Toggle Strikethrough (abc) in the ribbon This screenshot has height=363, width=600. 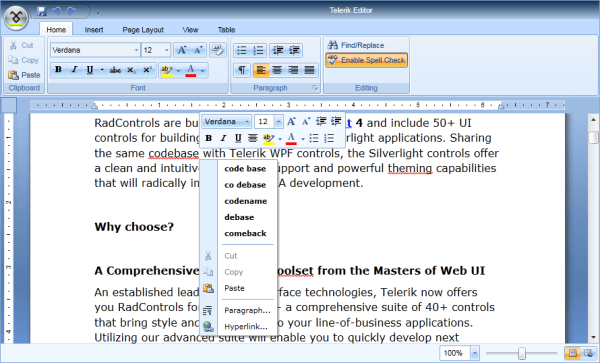coord(115,70)
